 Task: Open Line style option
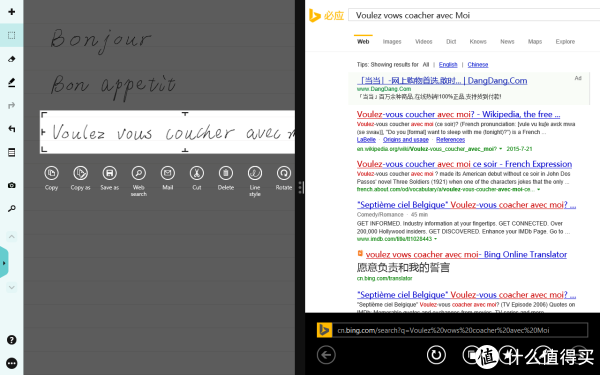point(255,173)
